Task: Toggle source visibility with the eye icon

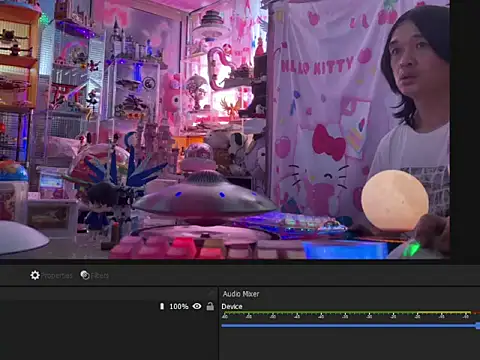Action: pyautogui.click(x=197, y=306)
